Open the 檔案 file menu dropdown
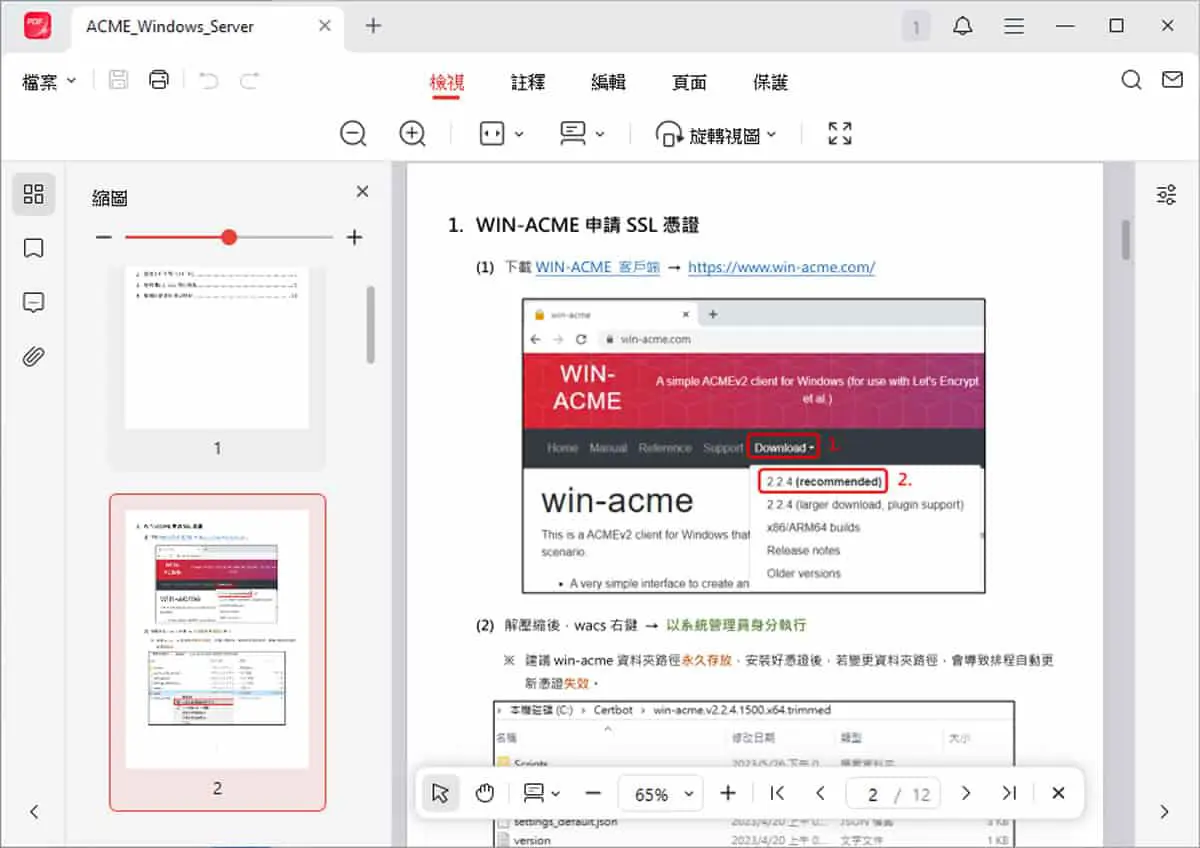 coord(49,82)
